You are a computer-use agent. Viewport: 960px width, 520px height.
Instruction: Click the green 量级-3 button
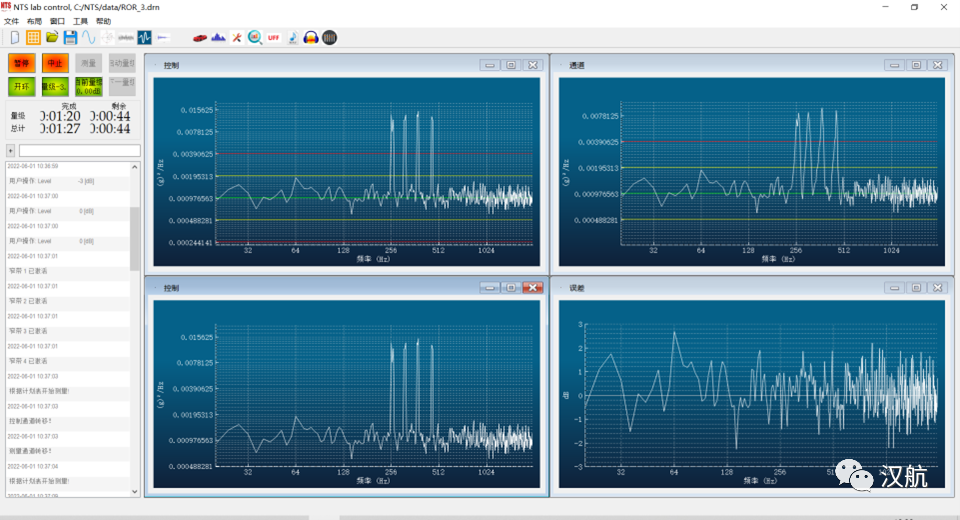55,86
